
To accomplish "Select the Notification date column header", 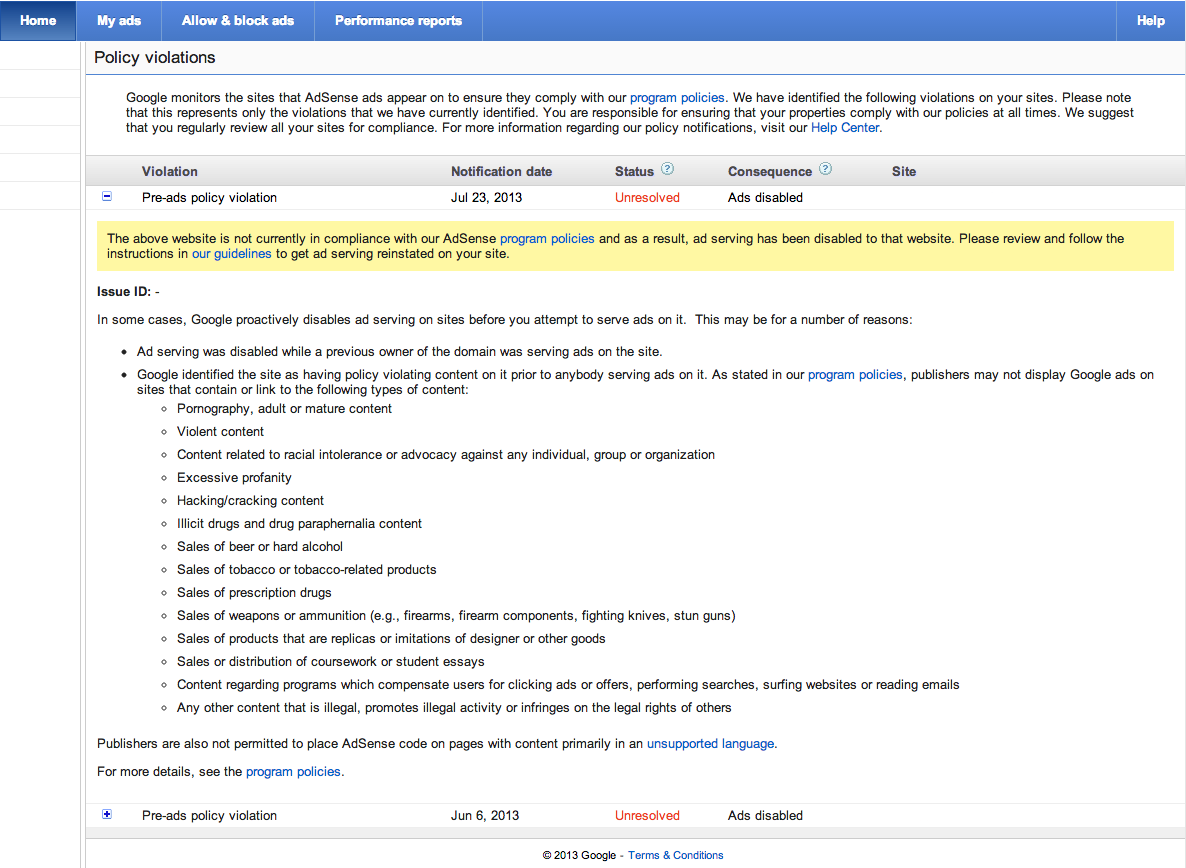I will pyautogui.click(x=501, y=172).
